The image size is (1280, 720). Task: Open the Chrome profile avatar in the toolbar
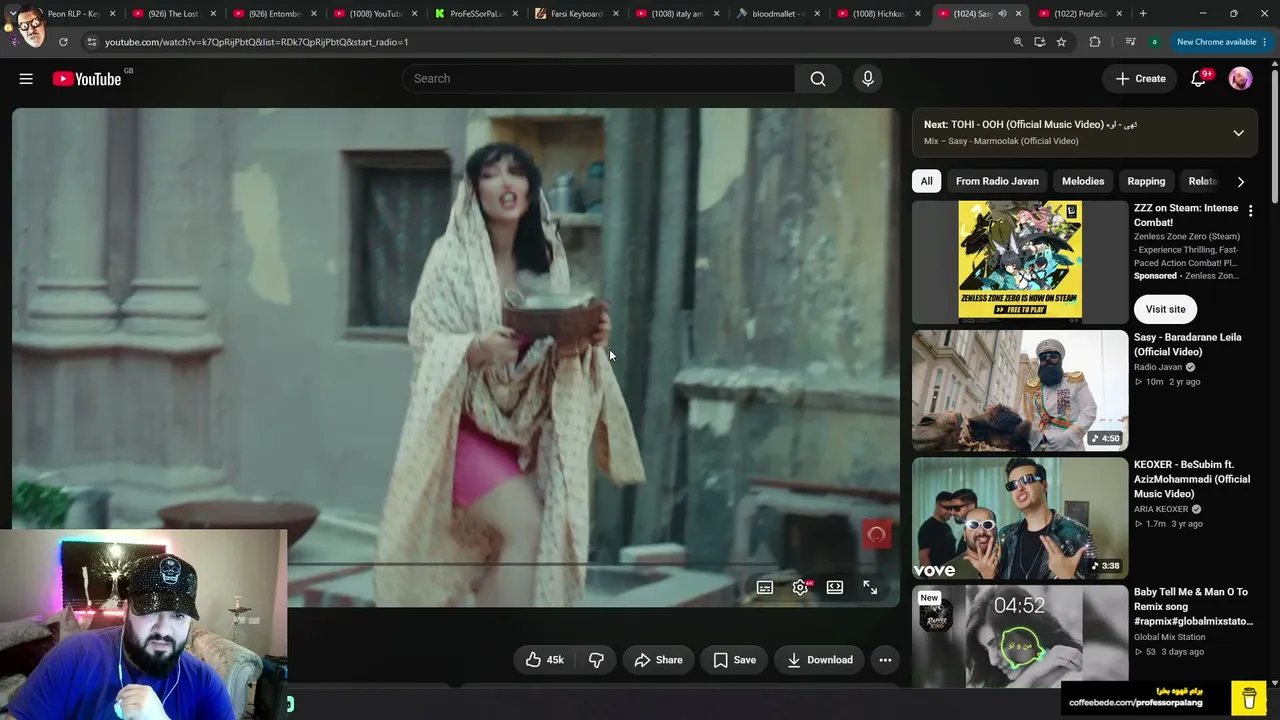click(x=1155, y=42)
